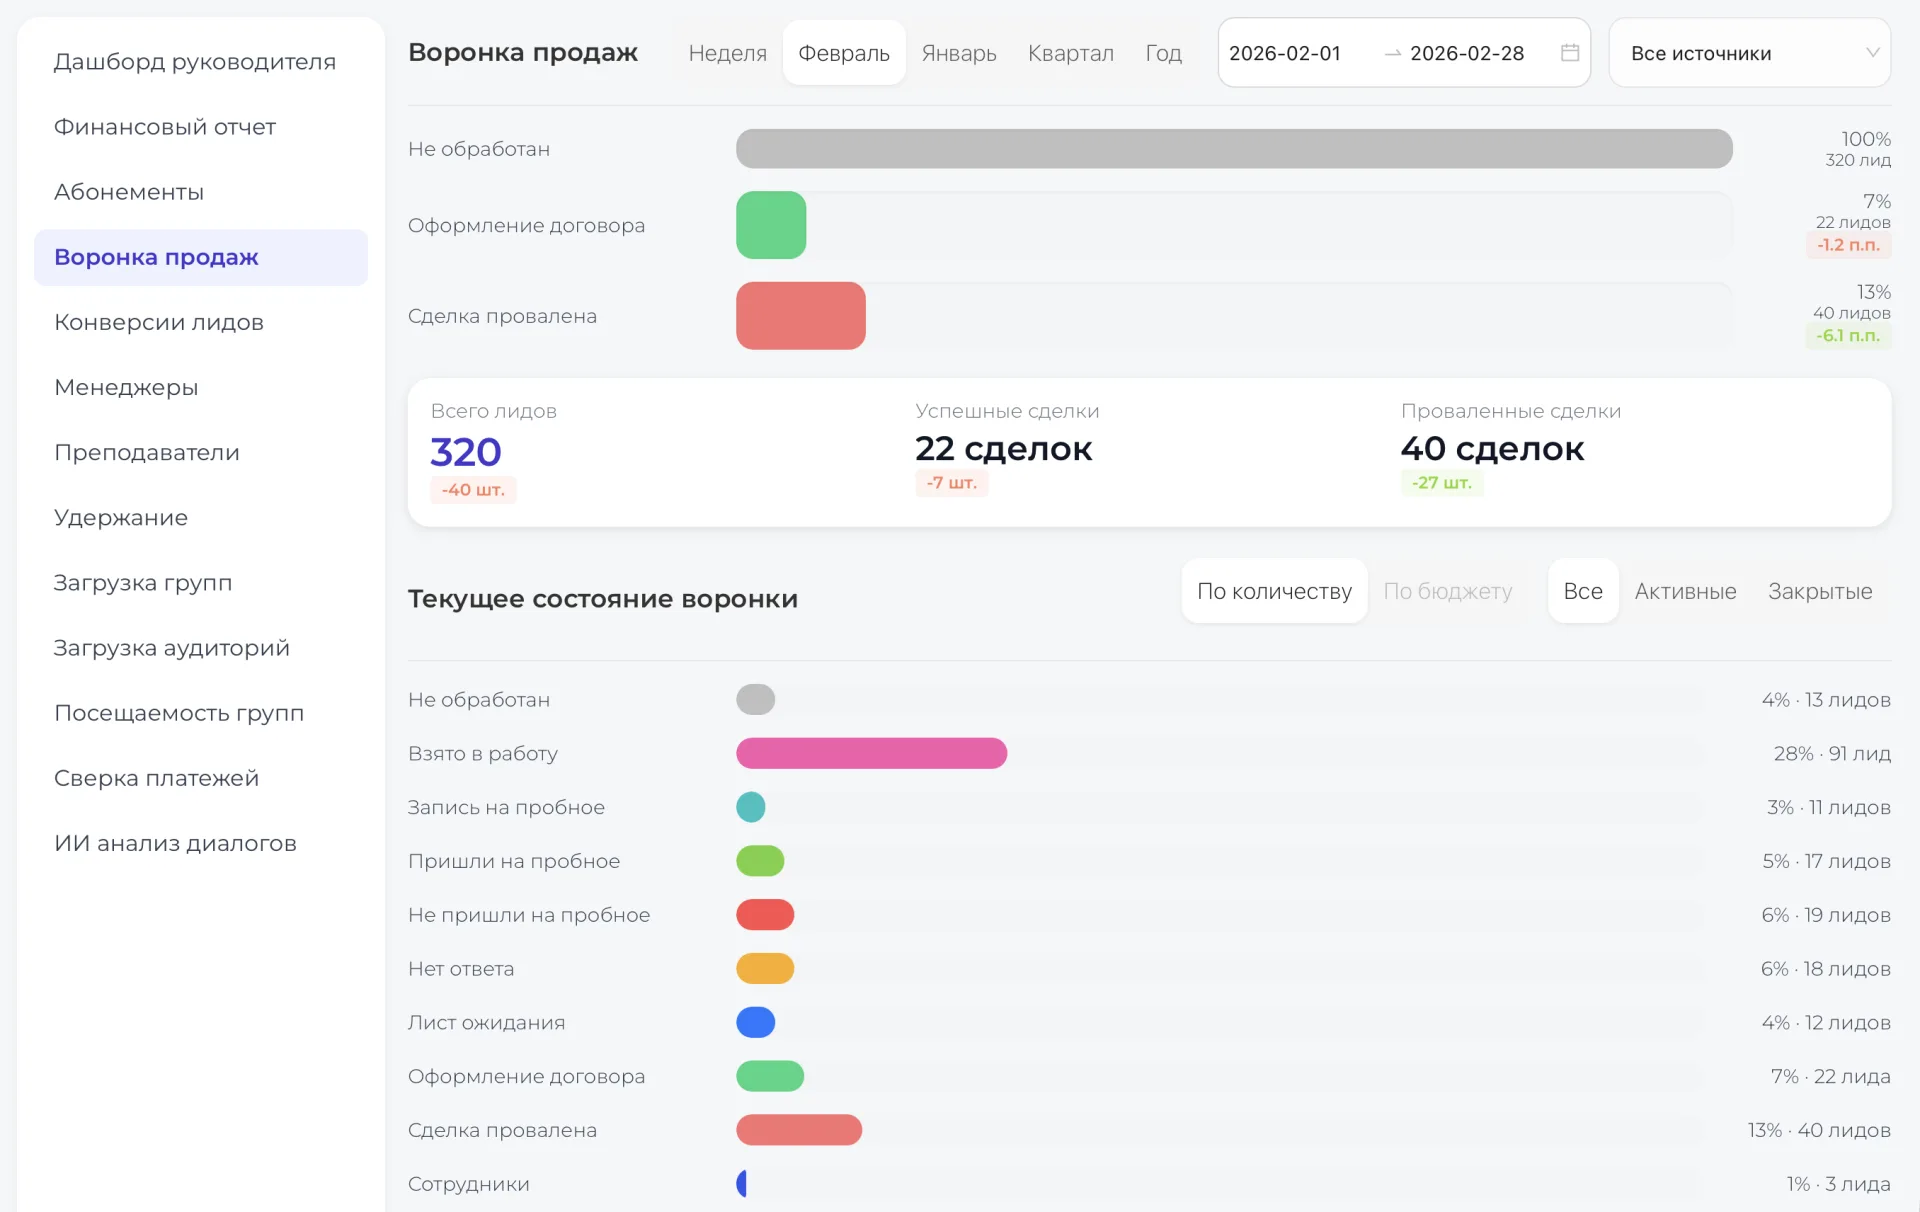Image resolution: width=1920 pixels, height=1212 pixels.
Task: Click the arrow between the two dates
Action: pos(1392,53)
